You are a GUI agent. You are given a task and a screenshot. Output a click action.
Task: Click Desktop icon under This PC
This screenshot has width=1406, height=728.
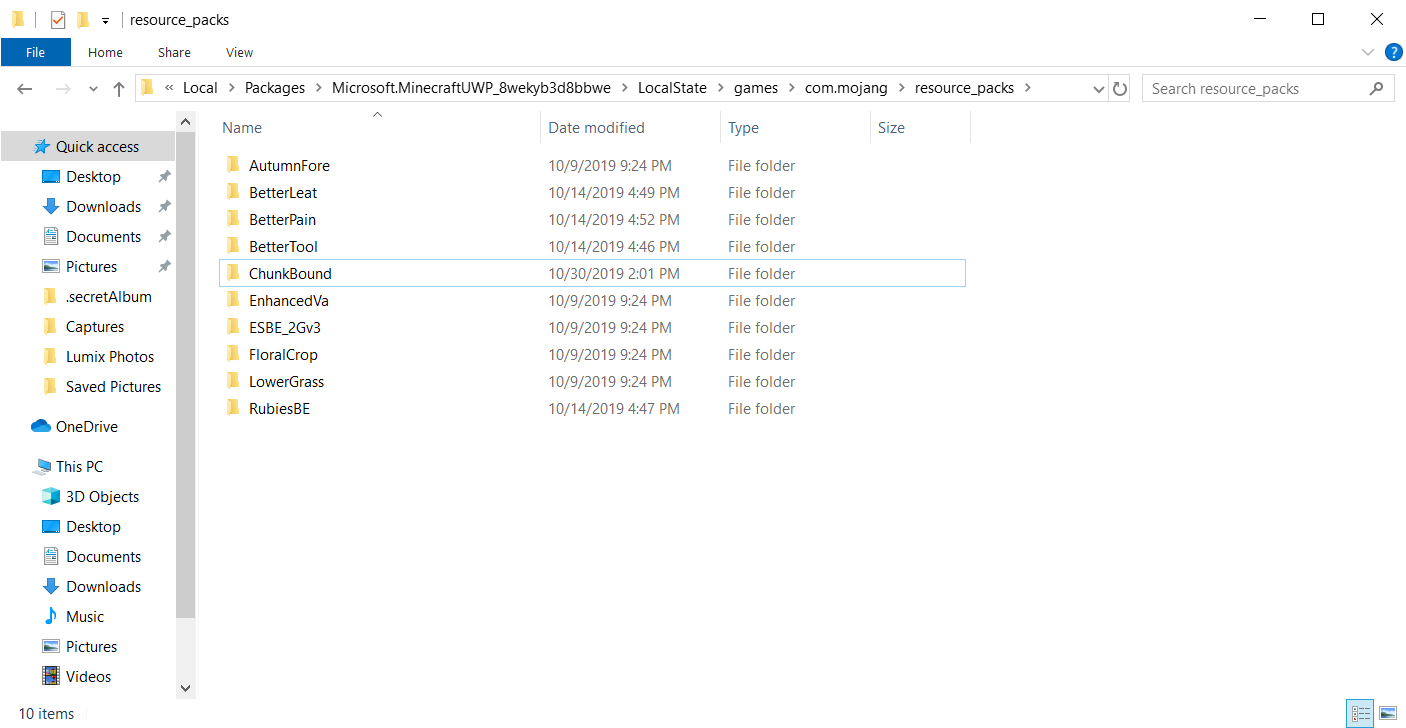click(51, 526)
